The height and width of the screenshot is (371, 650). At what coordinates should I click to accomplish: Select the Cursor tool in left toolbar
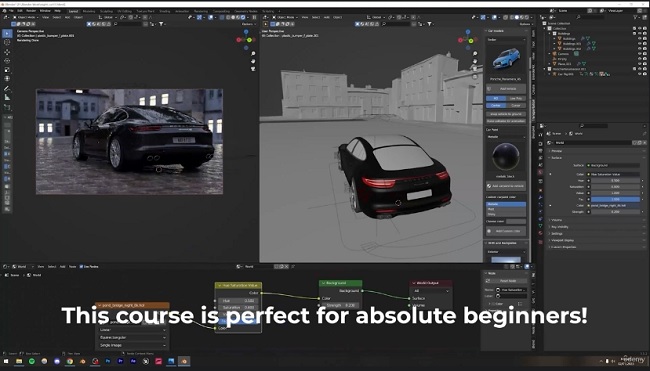[x=7, y=42]
